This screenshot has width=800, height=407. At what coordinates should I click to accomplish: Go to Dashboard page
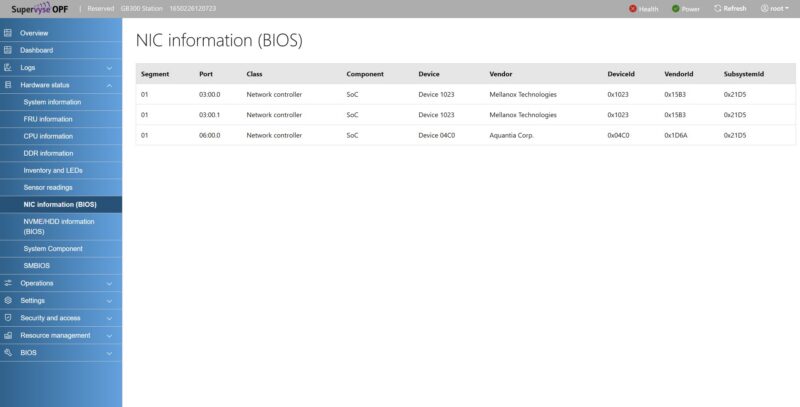click(37, 50)
